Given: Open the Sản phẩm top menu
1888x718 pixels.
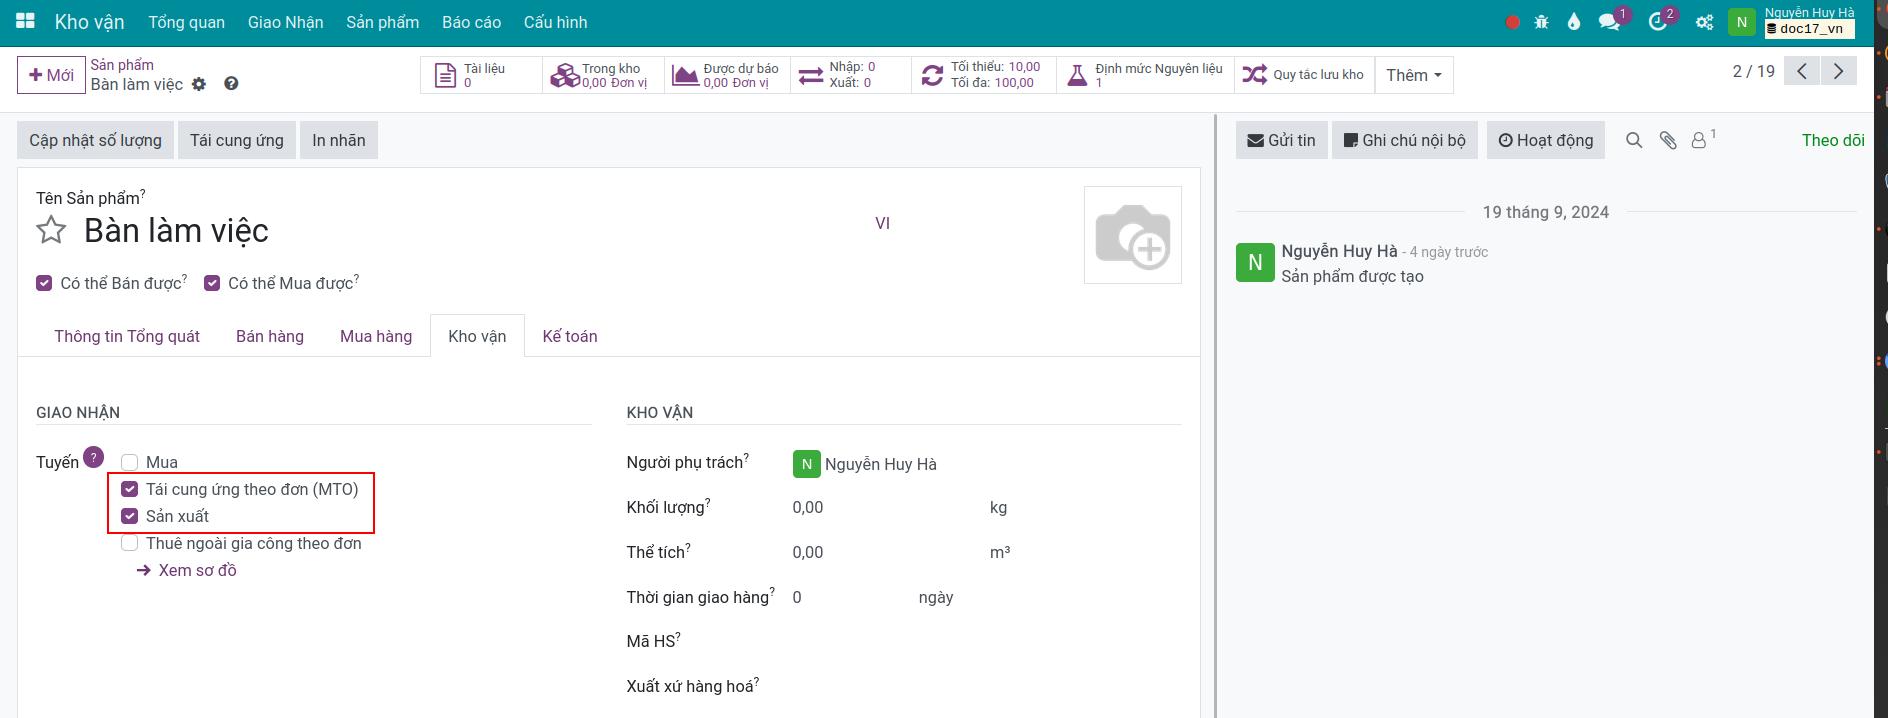Looking at the screenshot, I should point(382,22).
